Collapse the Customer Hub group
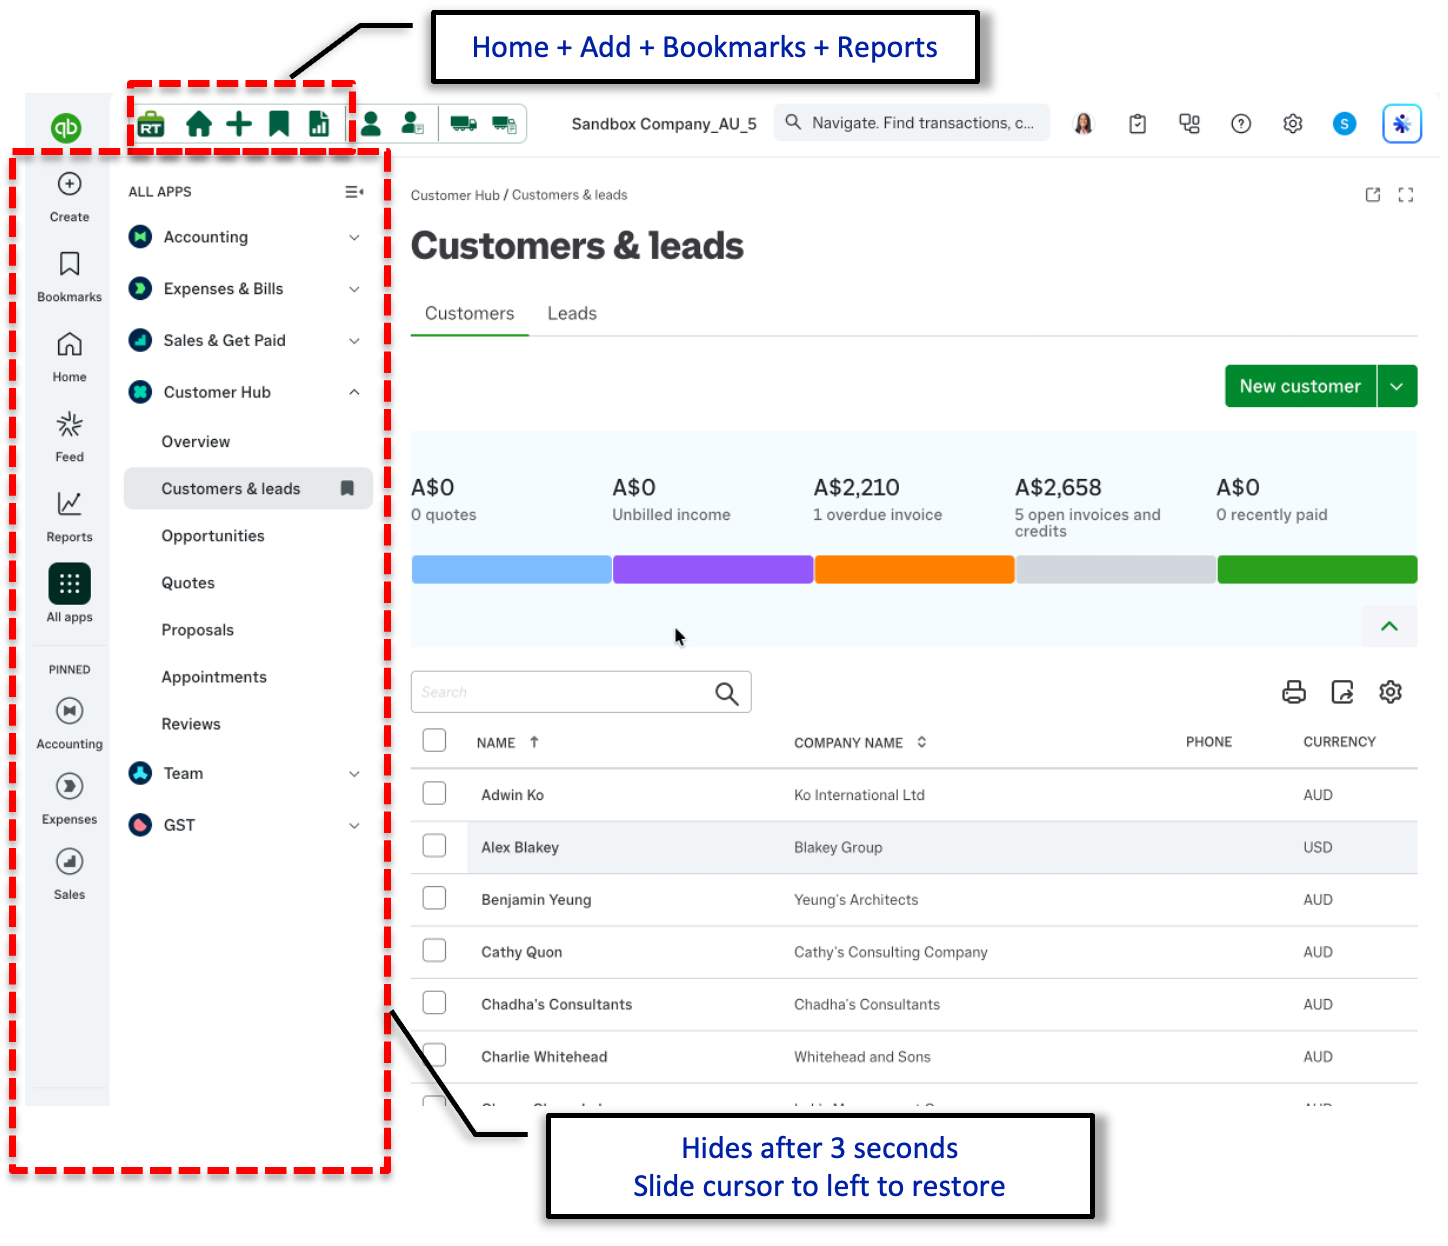 click(354, 392)
